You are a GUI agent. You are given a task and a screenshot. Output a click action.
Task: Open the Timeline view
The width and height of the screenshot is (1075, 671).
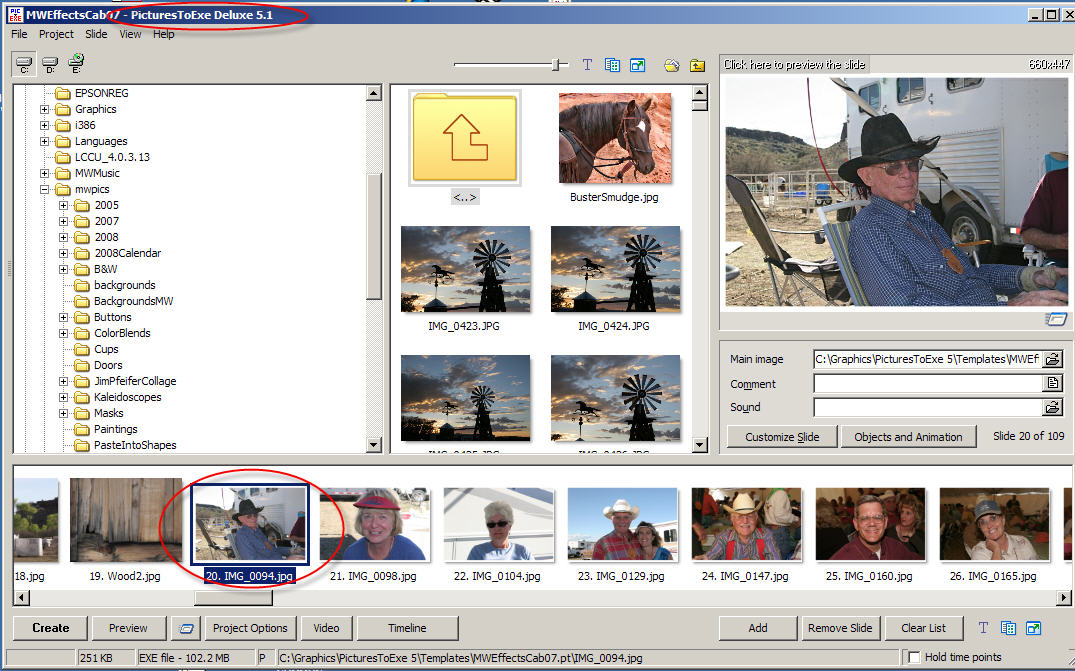[407, 628]
